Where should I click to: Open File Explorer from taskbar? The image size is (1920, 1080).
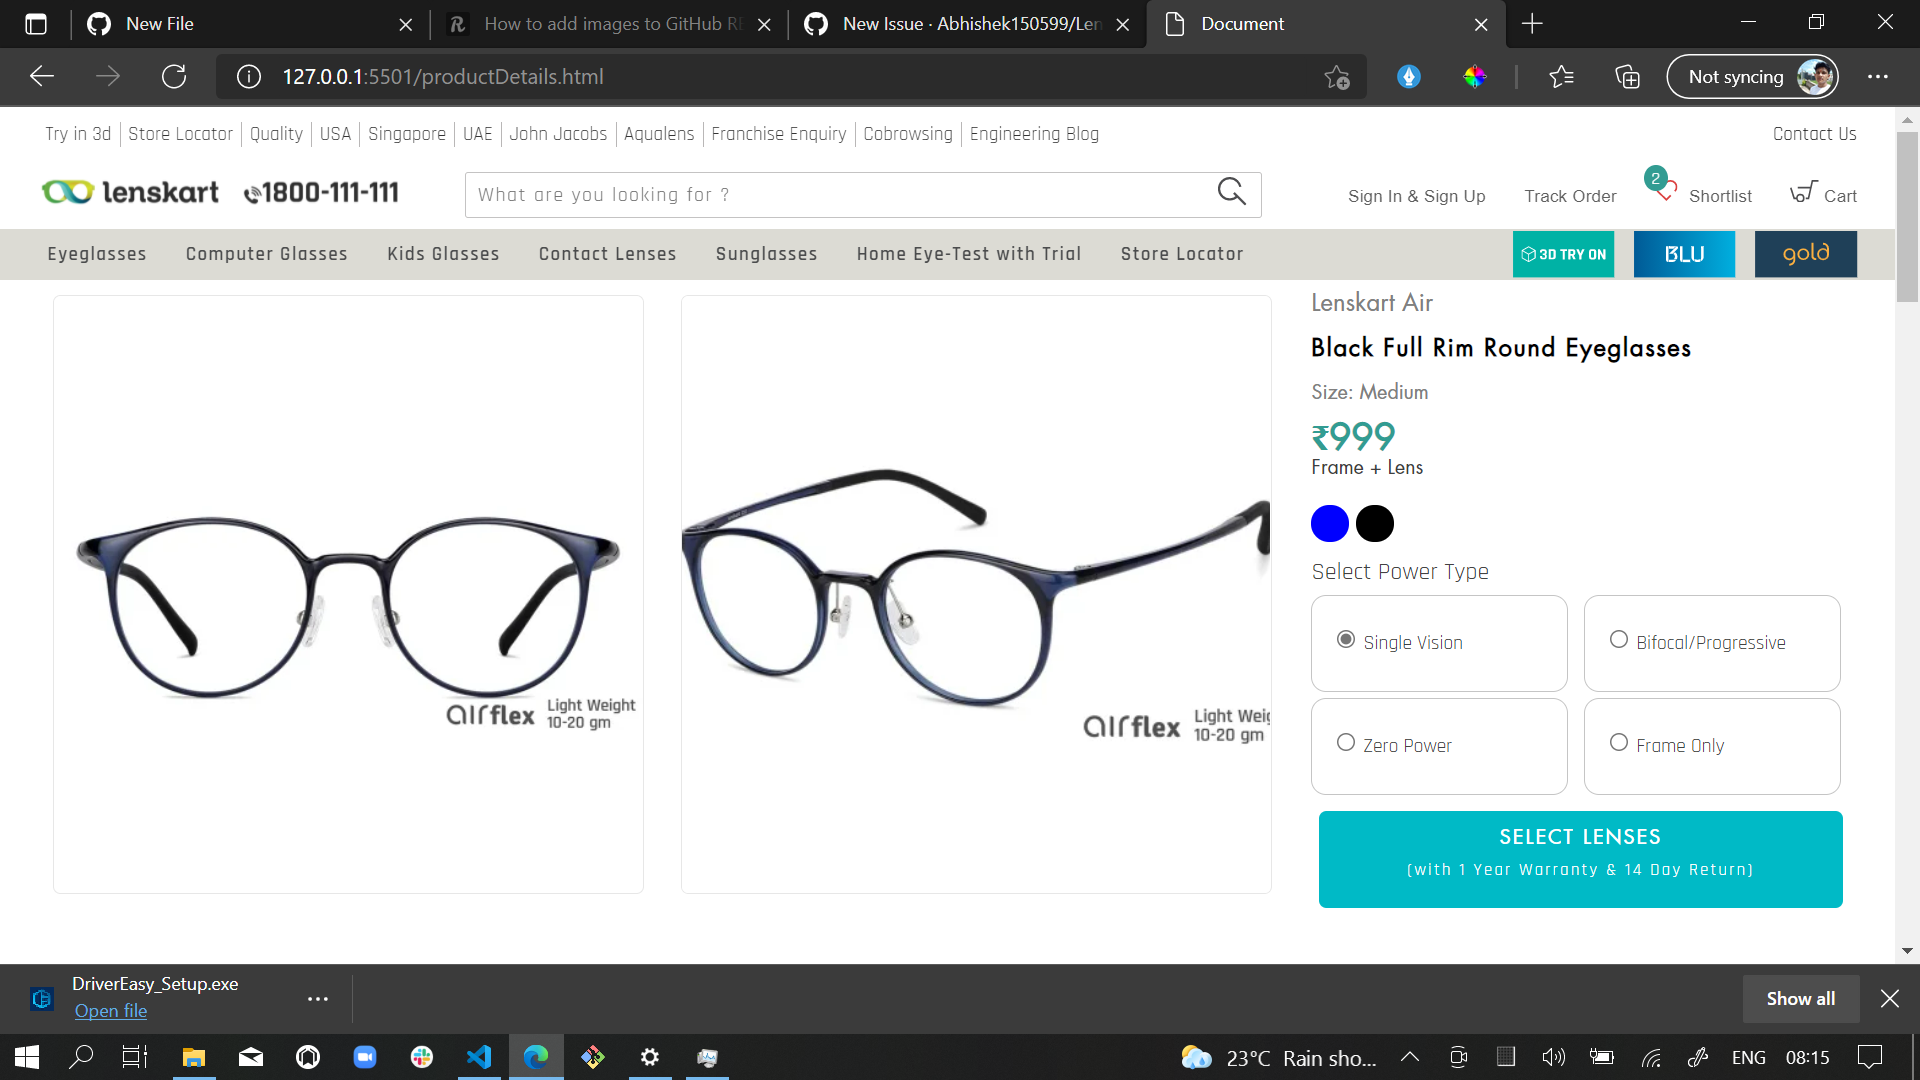click(x=194, y=1057)
